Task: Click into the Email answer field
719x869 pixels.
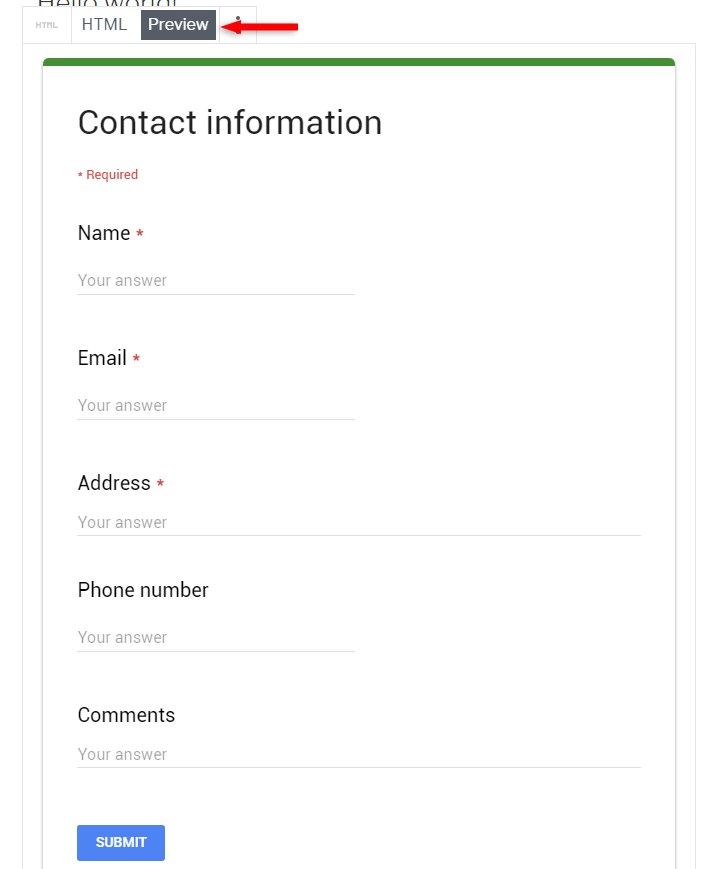Action: [216, 406]
